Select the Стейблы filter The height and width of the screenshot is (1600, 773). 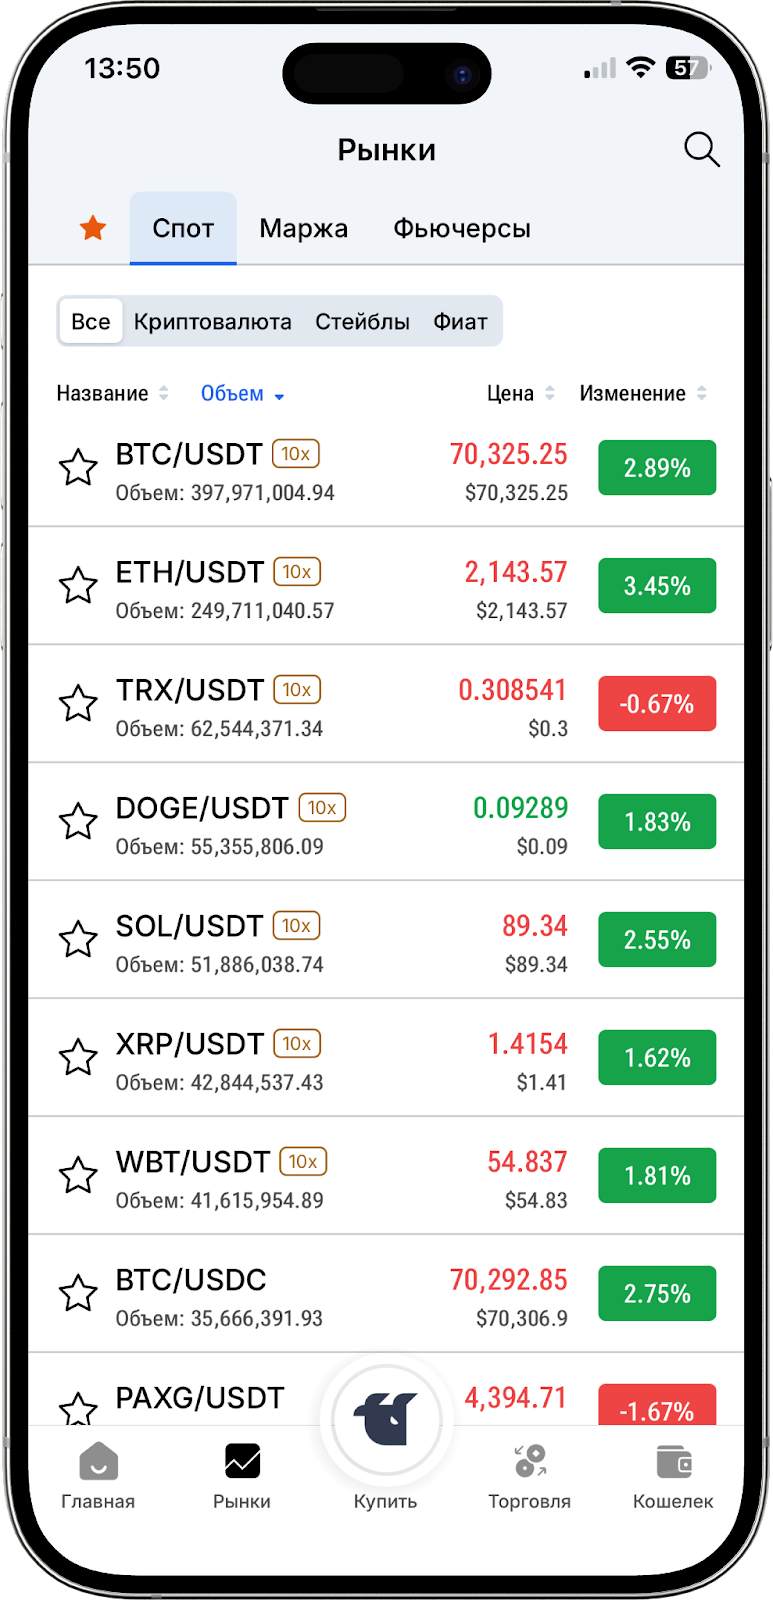point(362,322)
